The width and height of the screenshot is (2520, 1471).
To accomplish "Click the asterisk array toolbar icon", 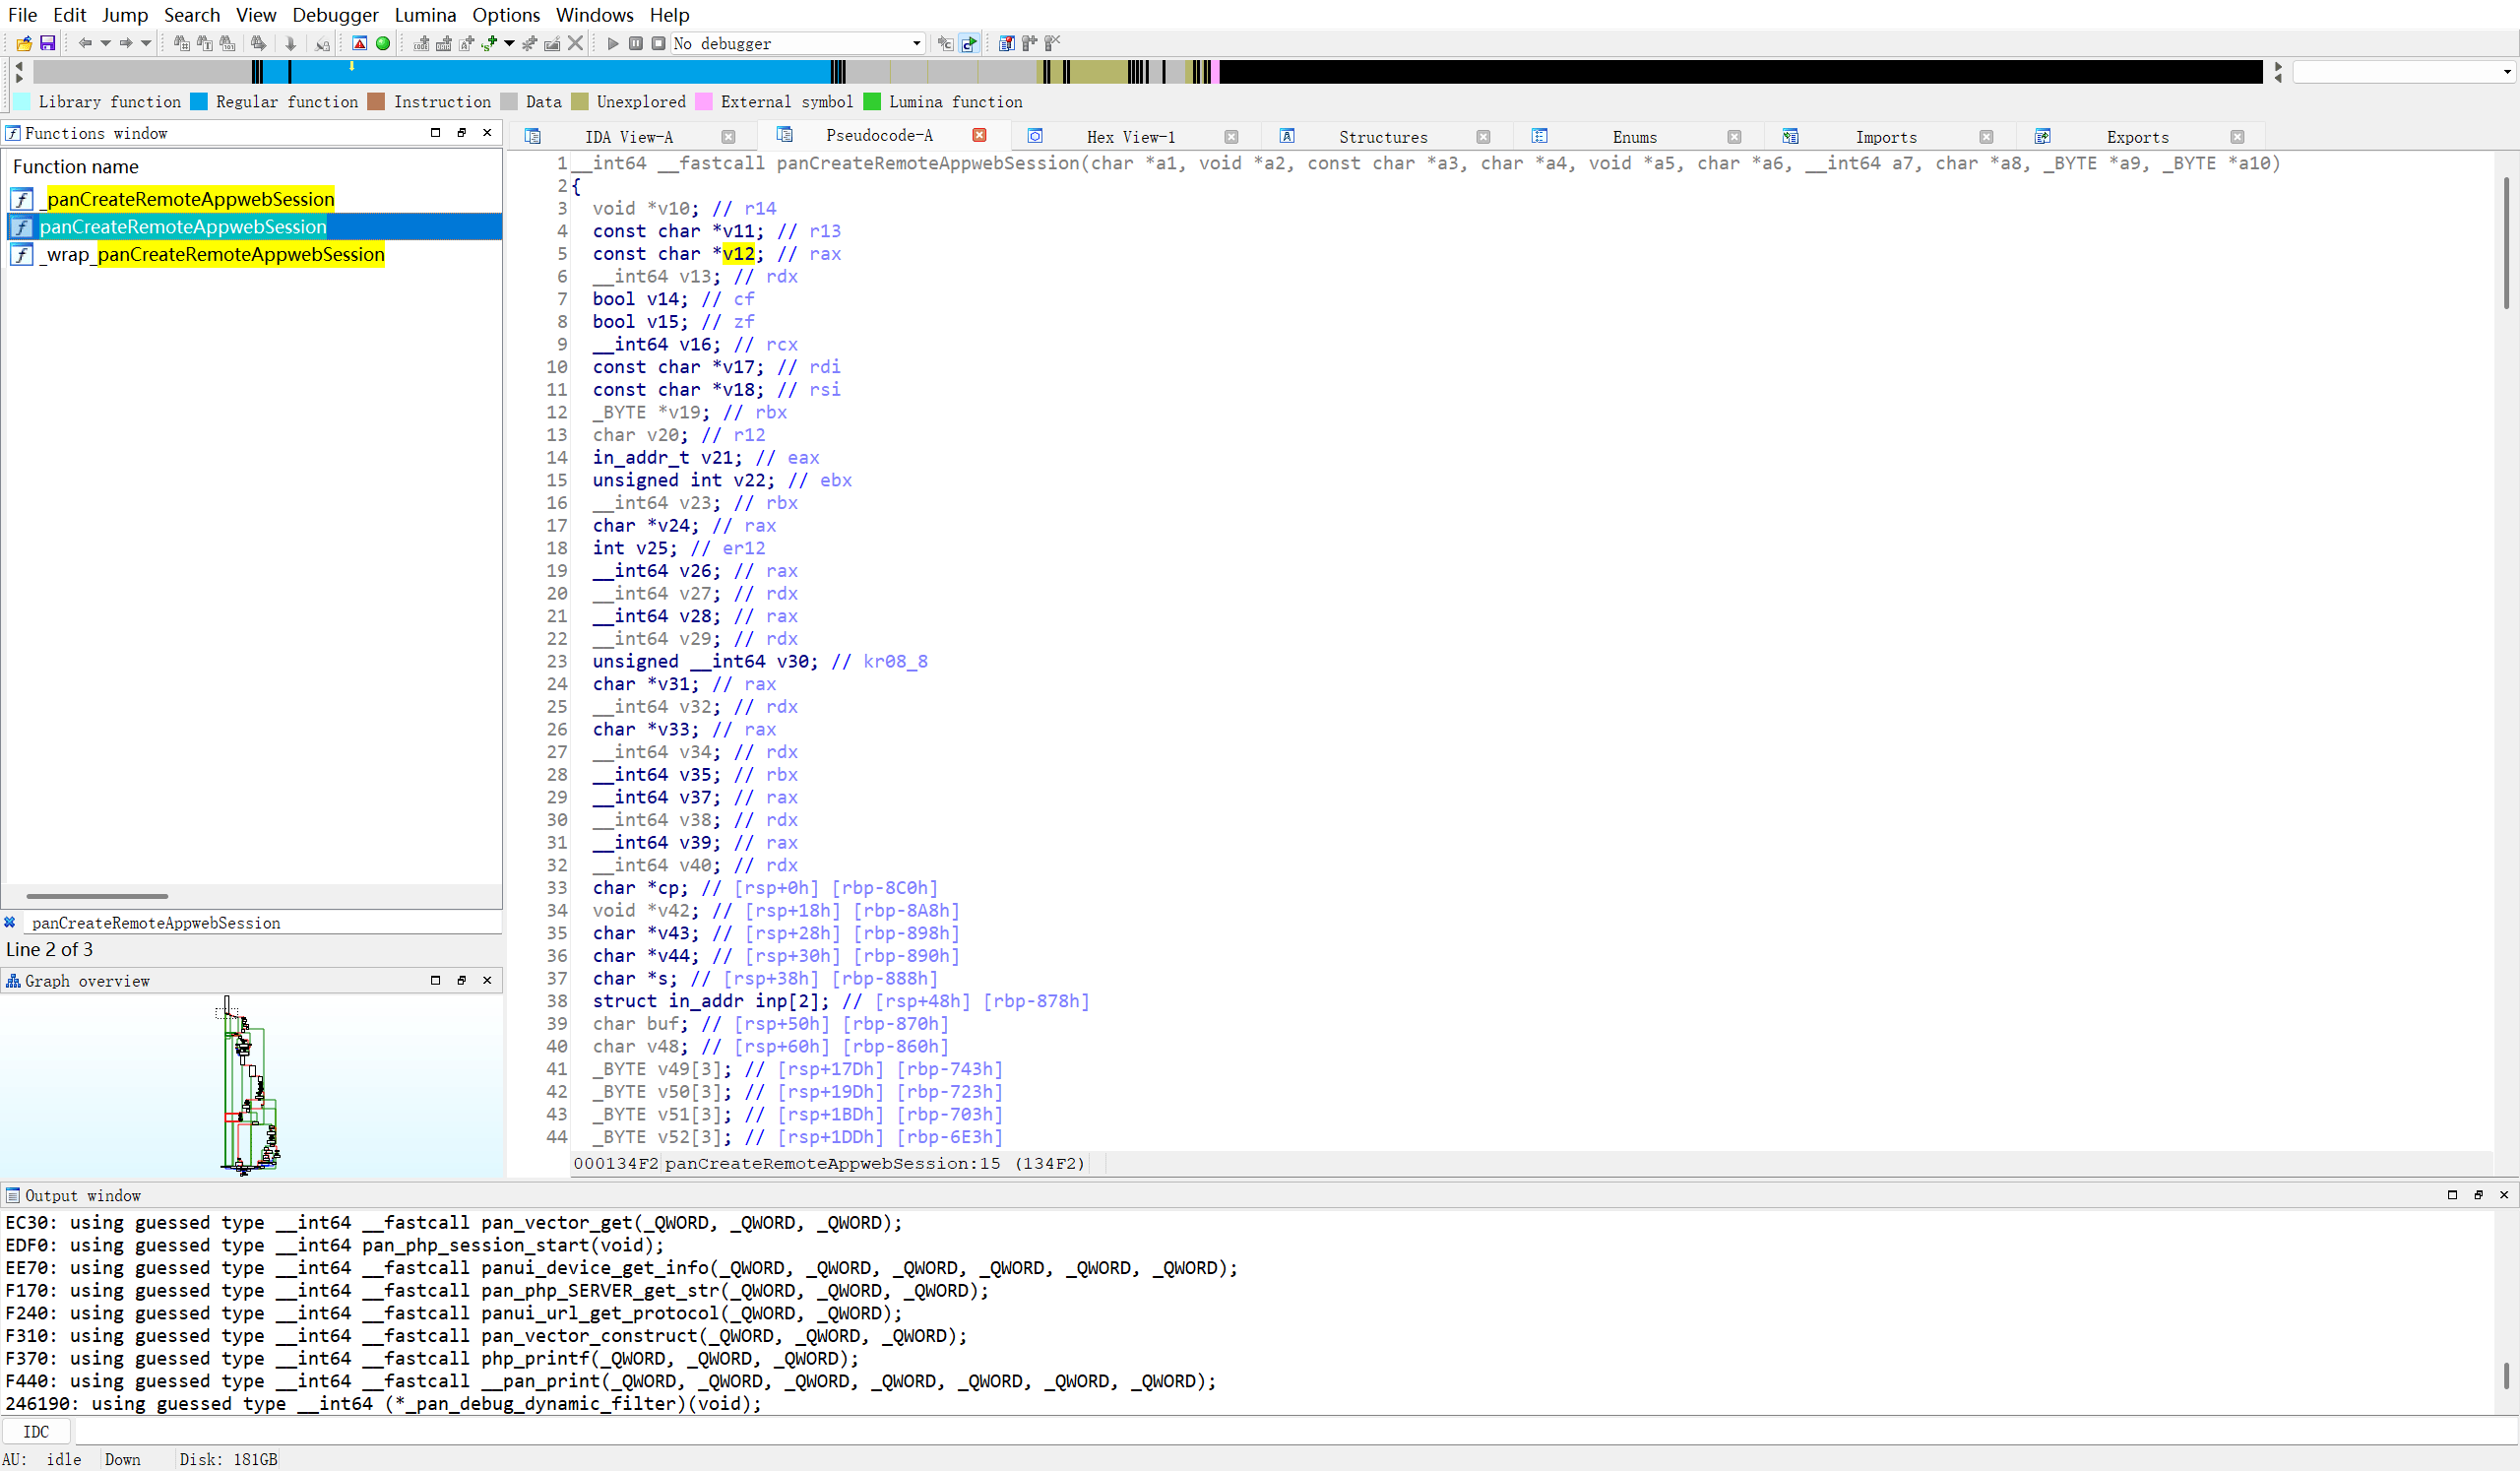I will click(530, 43).
